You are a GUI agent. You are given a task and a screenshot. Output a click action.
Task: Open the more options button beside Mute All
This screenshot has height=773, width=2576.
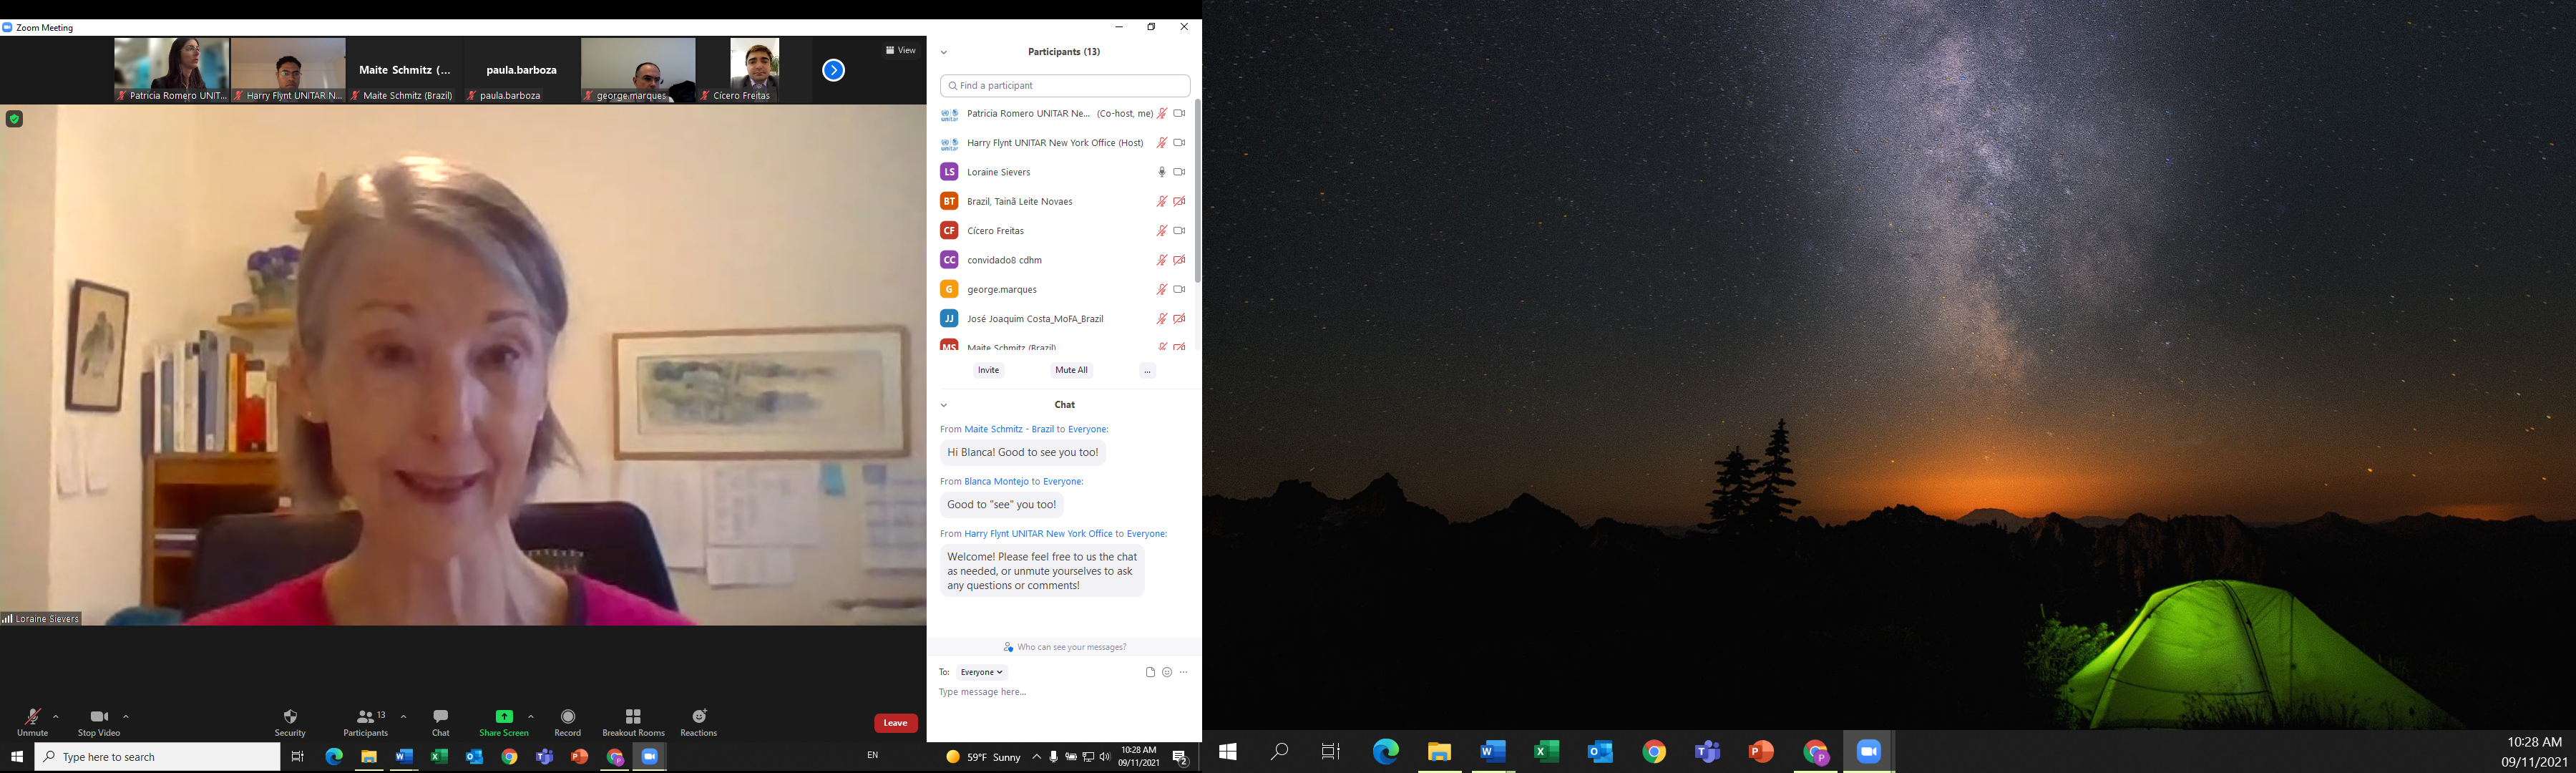click(x=1147, y=371)
